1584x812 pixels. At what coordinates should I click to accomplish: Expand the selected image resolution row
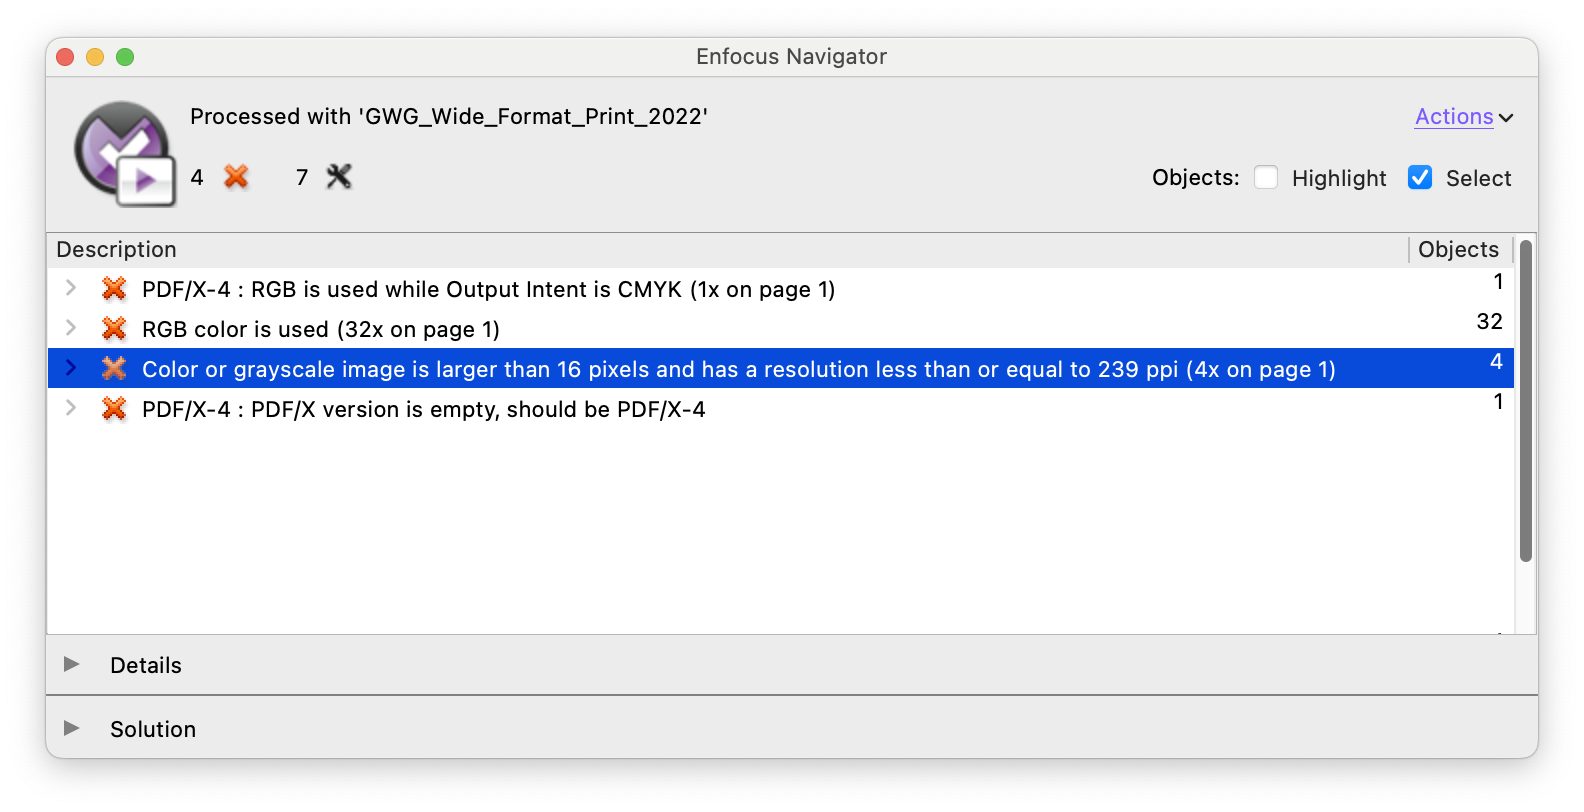[70, 368]
